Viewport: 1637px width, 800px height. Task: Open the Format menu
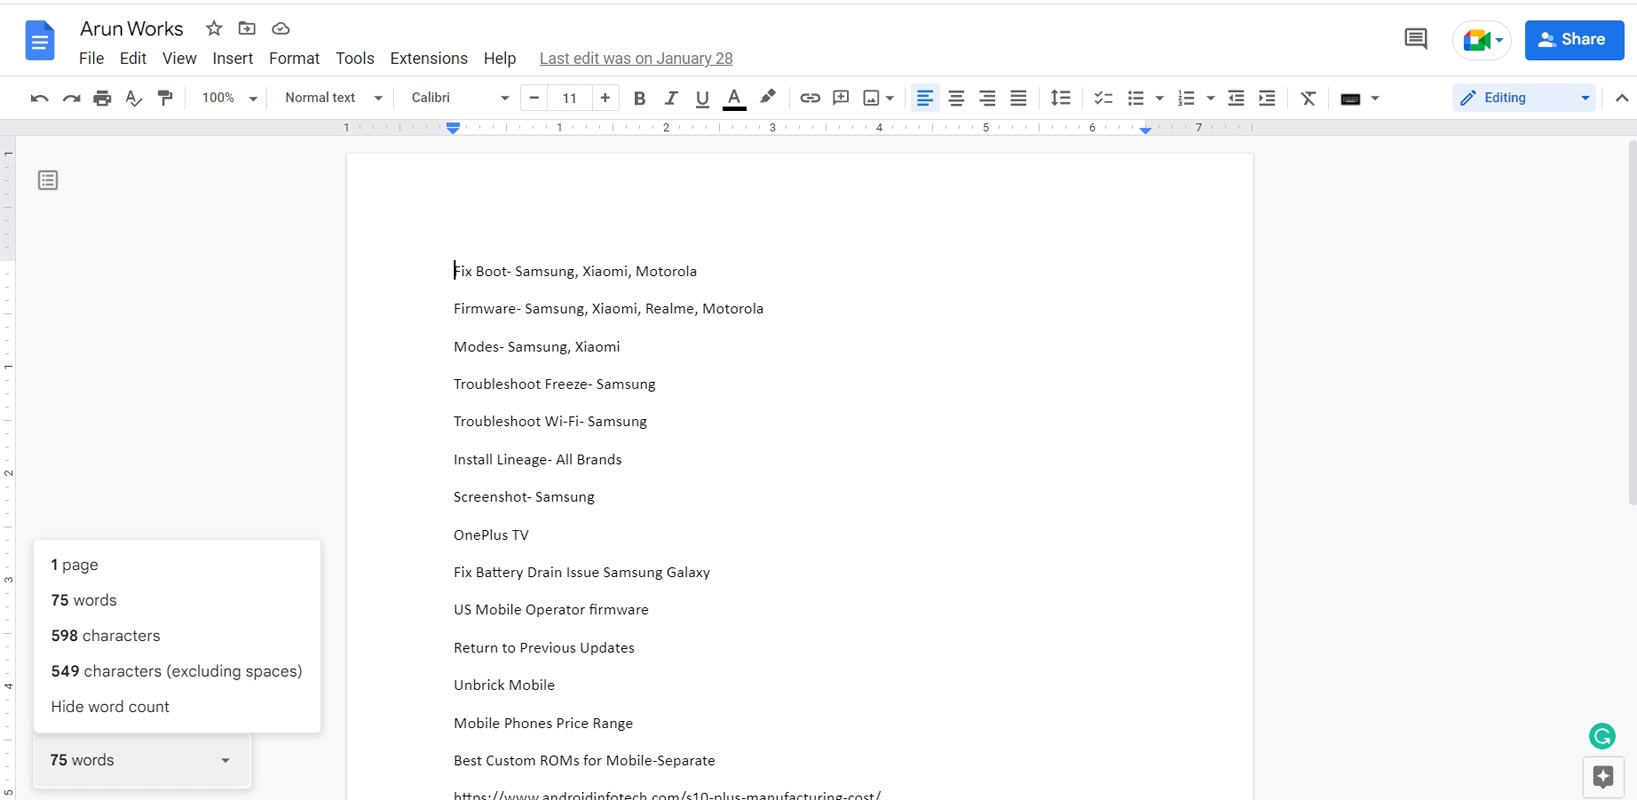click(x=294, y=58)
